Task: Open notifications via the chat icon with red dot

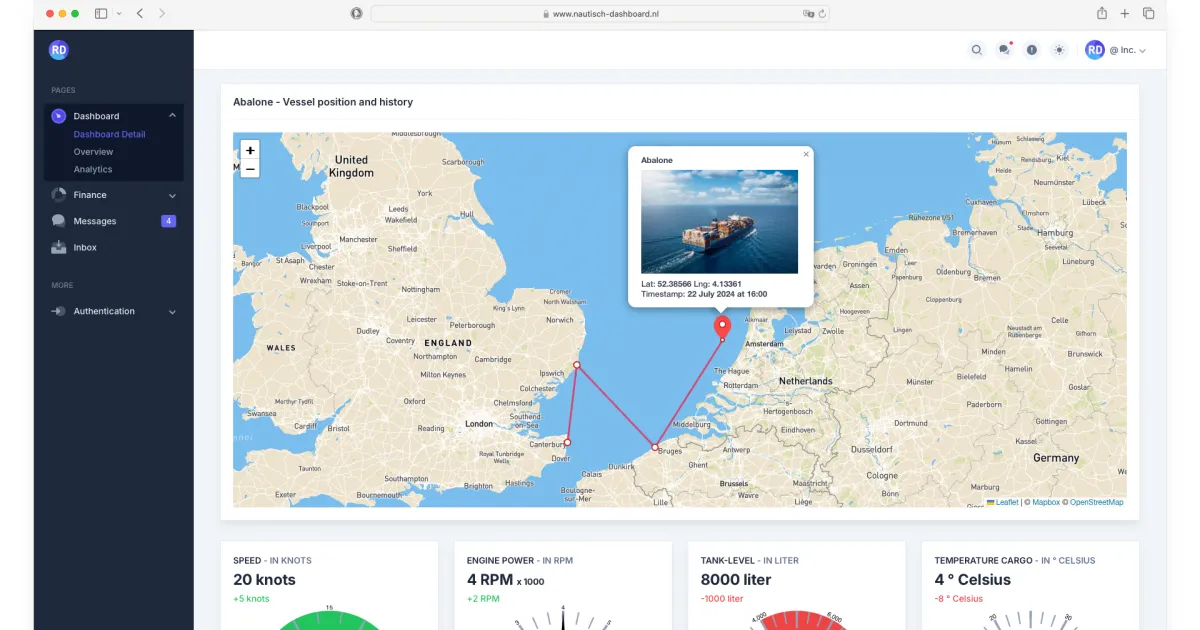Action: (1004, 49)
